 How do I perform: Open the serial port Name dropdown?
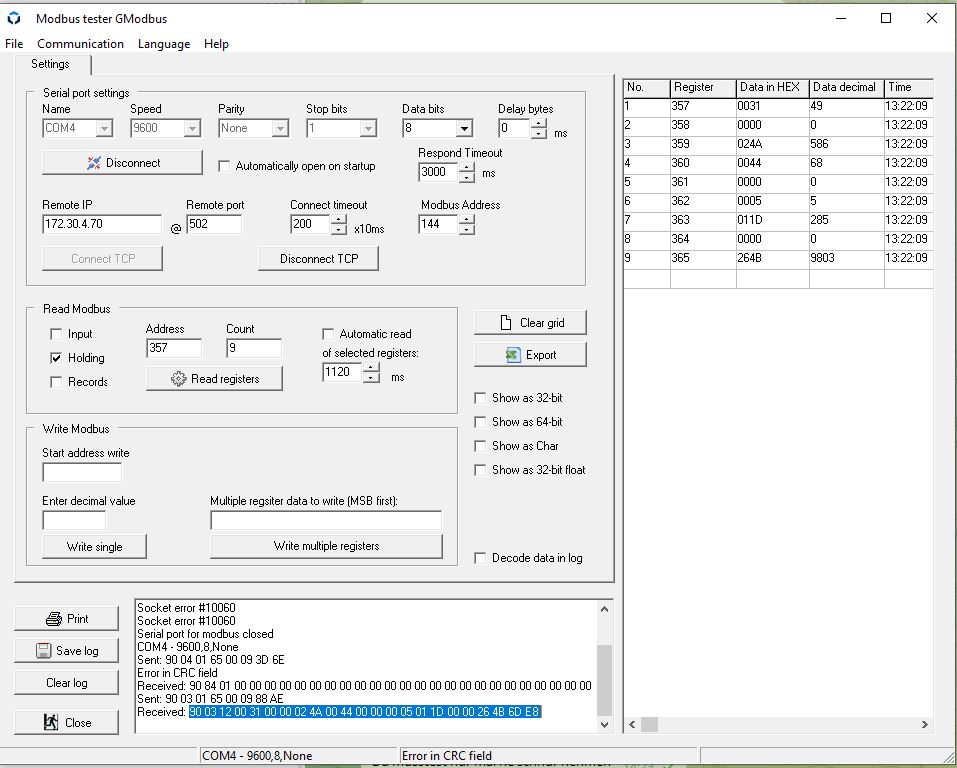[104, 128]
